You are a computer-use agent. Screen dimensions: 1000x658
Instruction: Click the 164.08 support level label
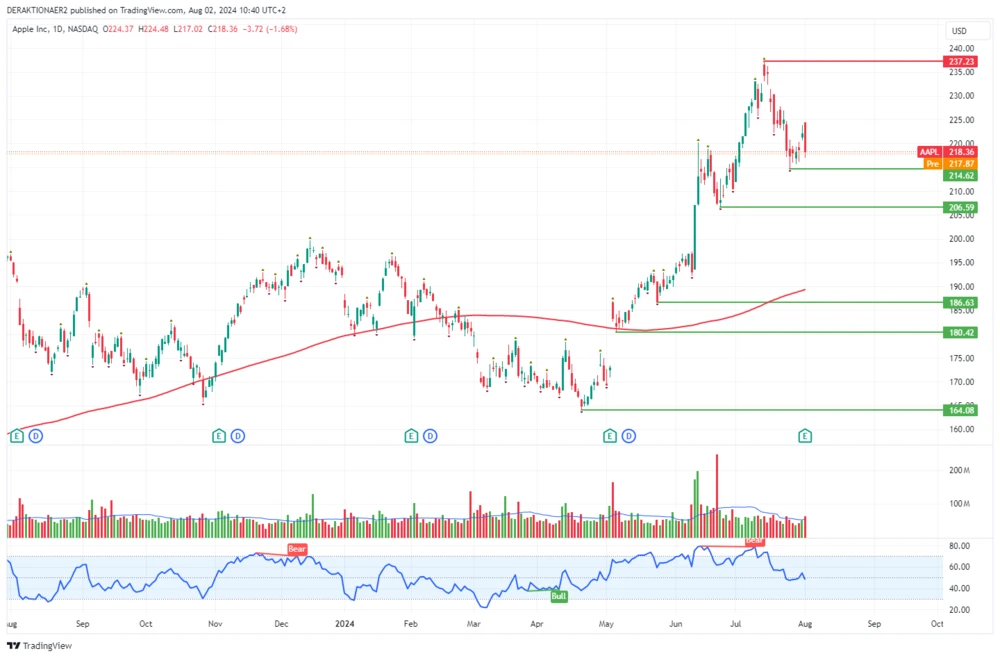959,410
